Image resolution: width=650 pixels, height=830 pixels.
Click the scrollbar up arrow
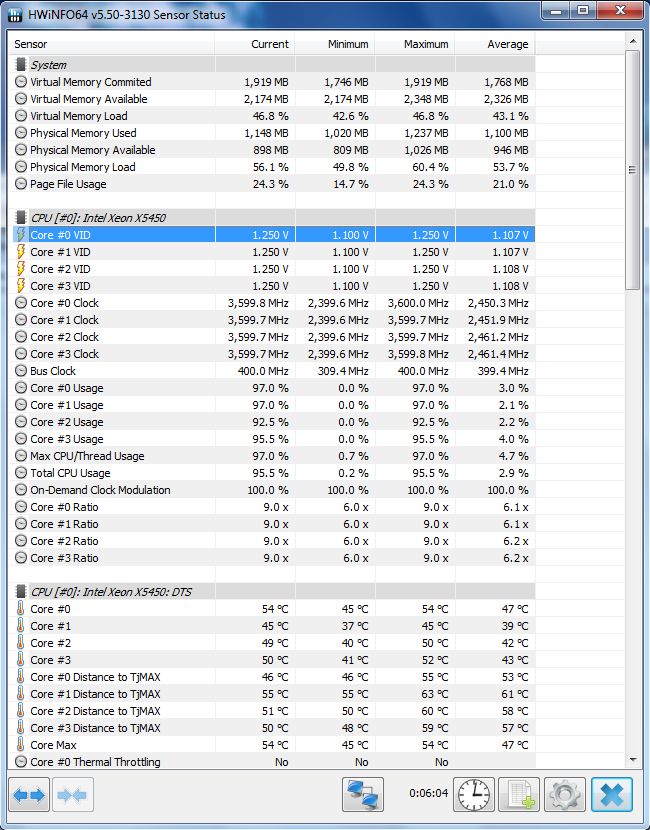[632, 41]
